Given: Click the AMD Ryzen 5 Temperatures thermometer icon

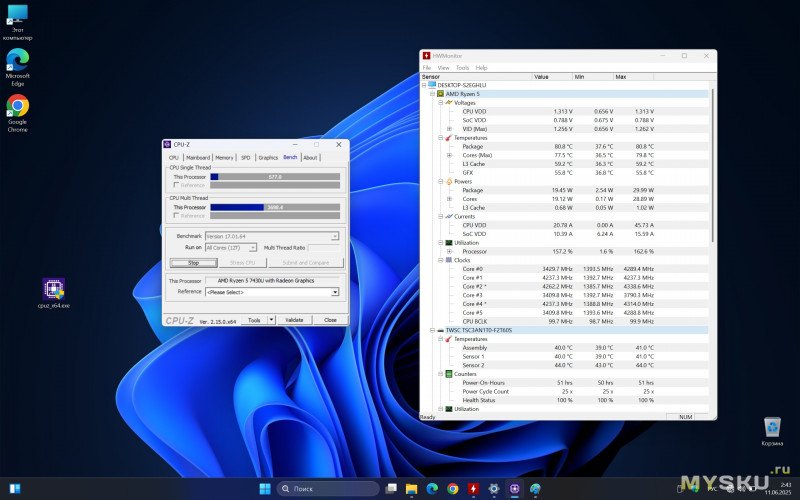Looking at the screenshot, I should 448,138.
